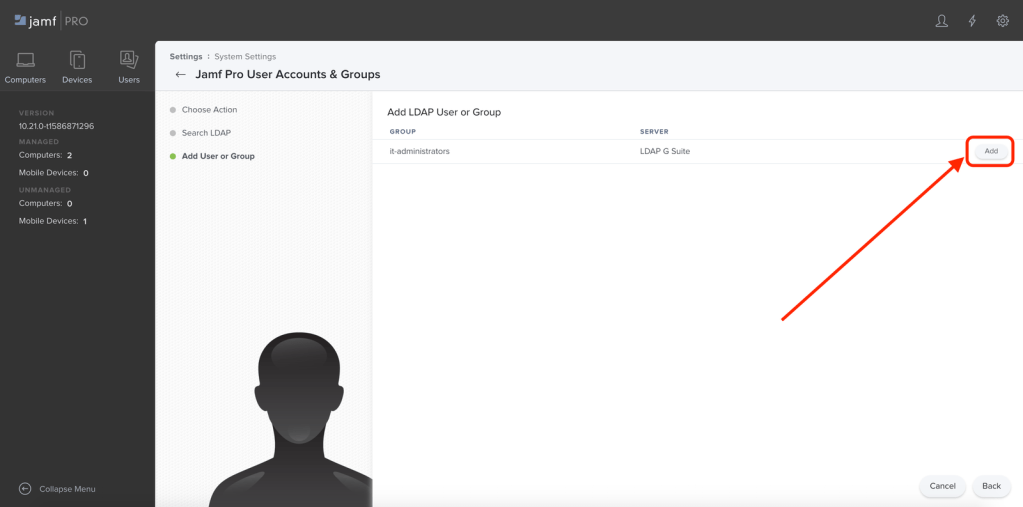Viewport: 1023px width, 507px height.
Task: Select the Choose Action step
Action: pyautogui.click(x=209, y=110)
